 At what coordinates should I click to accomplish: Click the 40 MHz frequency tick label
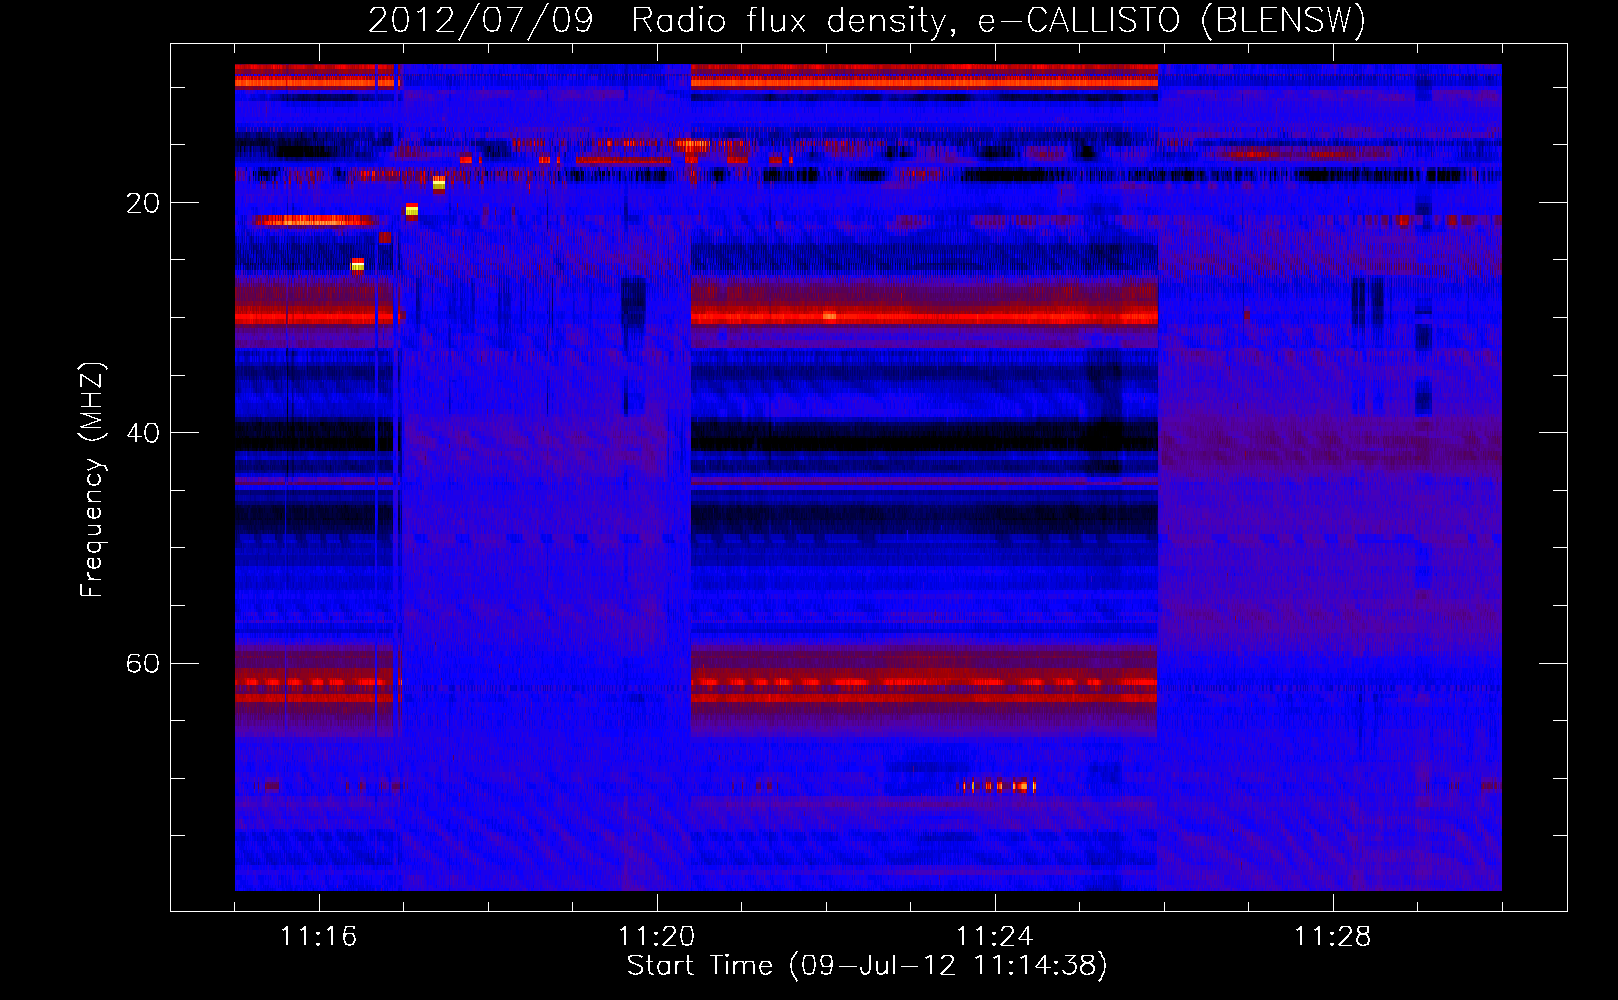[143, 433]
